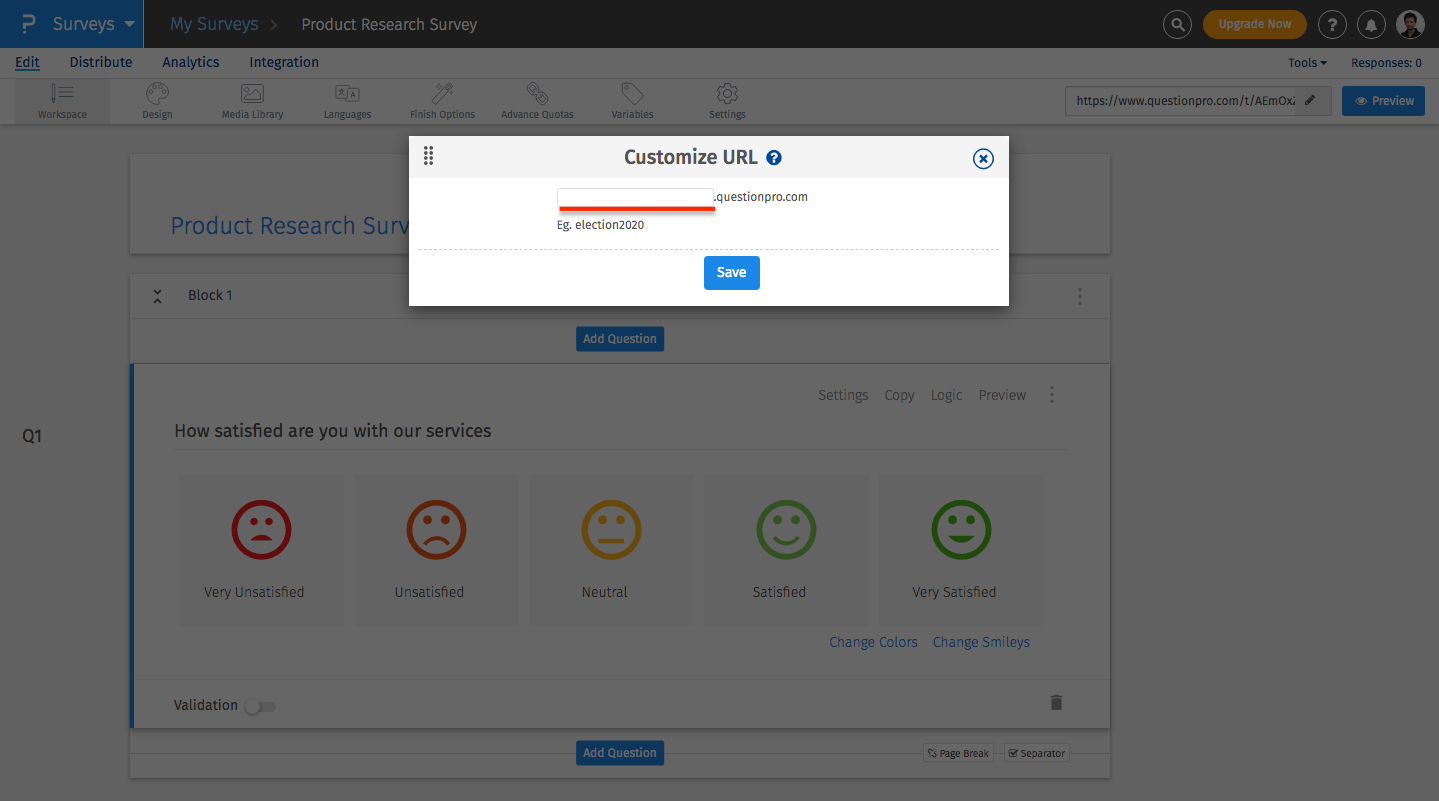Open the Media Library
1439x801 pixels.
click(251, 100)
